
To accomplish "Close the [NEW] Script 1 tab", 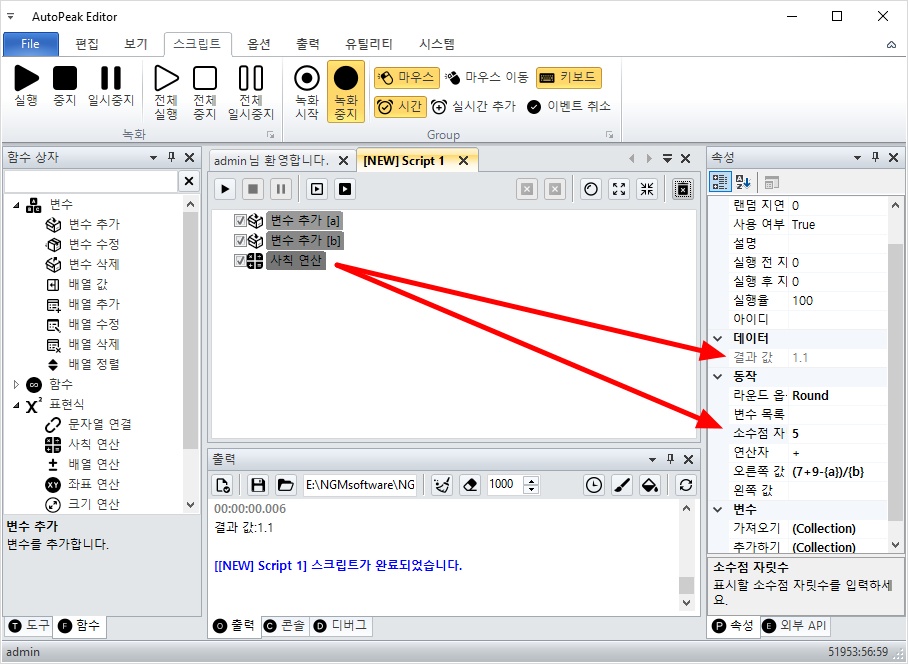I will (463, 161).
